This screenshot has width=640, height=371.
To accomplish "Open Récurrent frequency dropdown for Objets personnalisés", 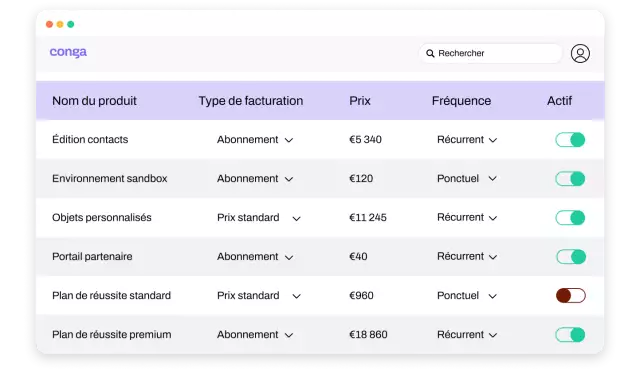I will (x=467, y=218).
